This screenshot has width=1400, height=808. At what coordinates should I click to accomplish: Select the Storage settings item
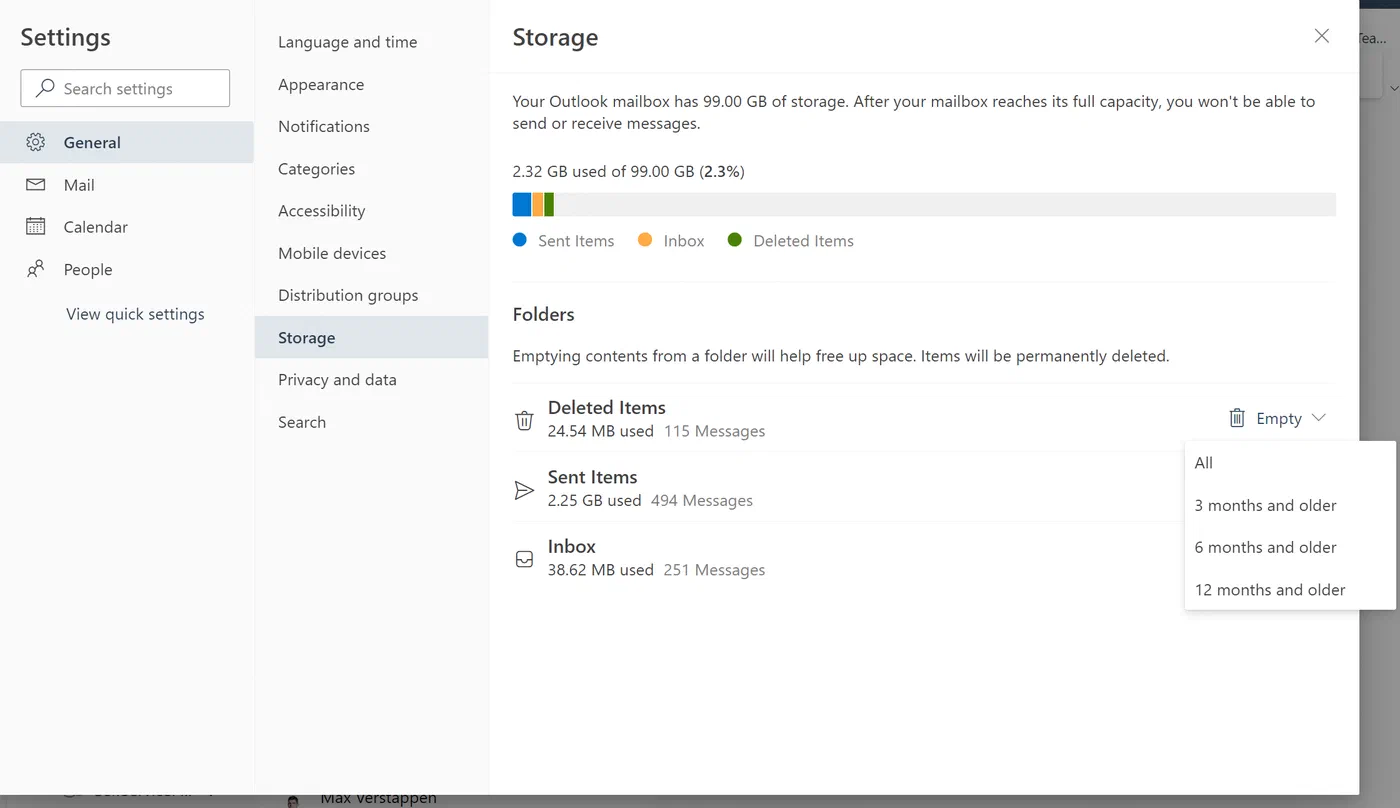[371, 337]
